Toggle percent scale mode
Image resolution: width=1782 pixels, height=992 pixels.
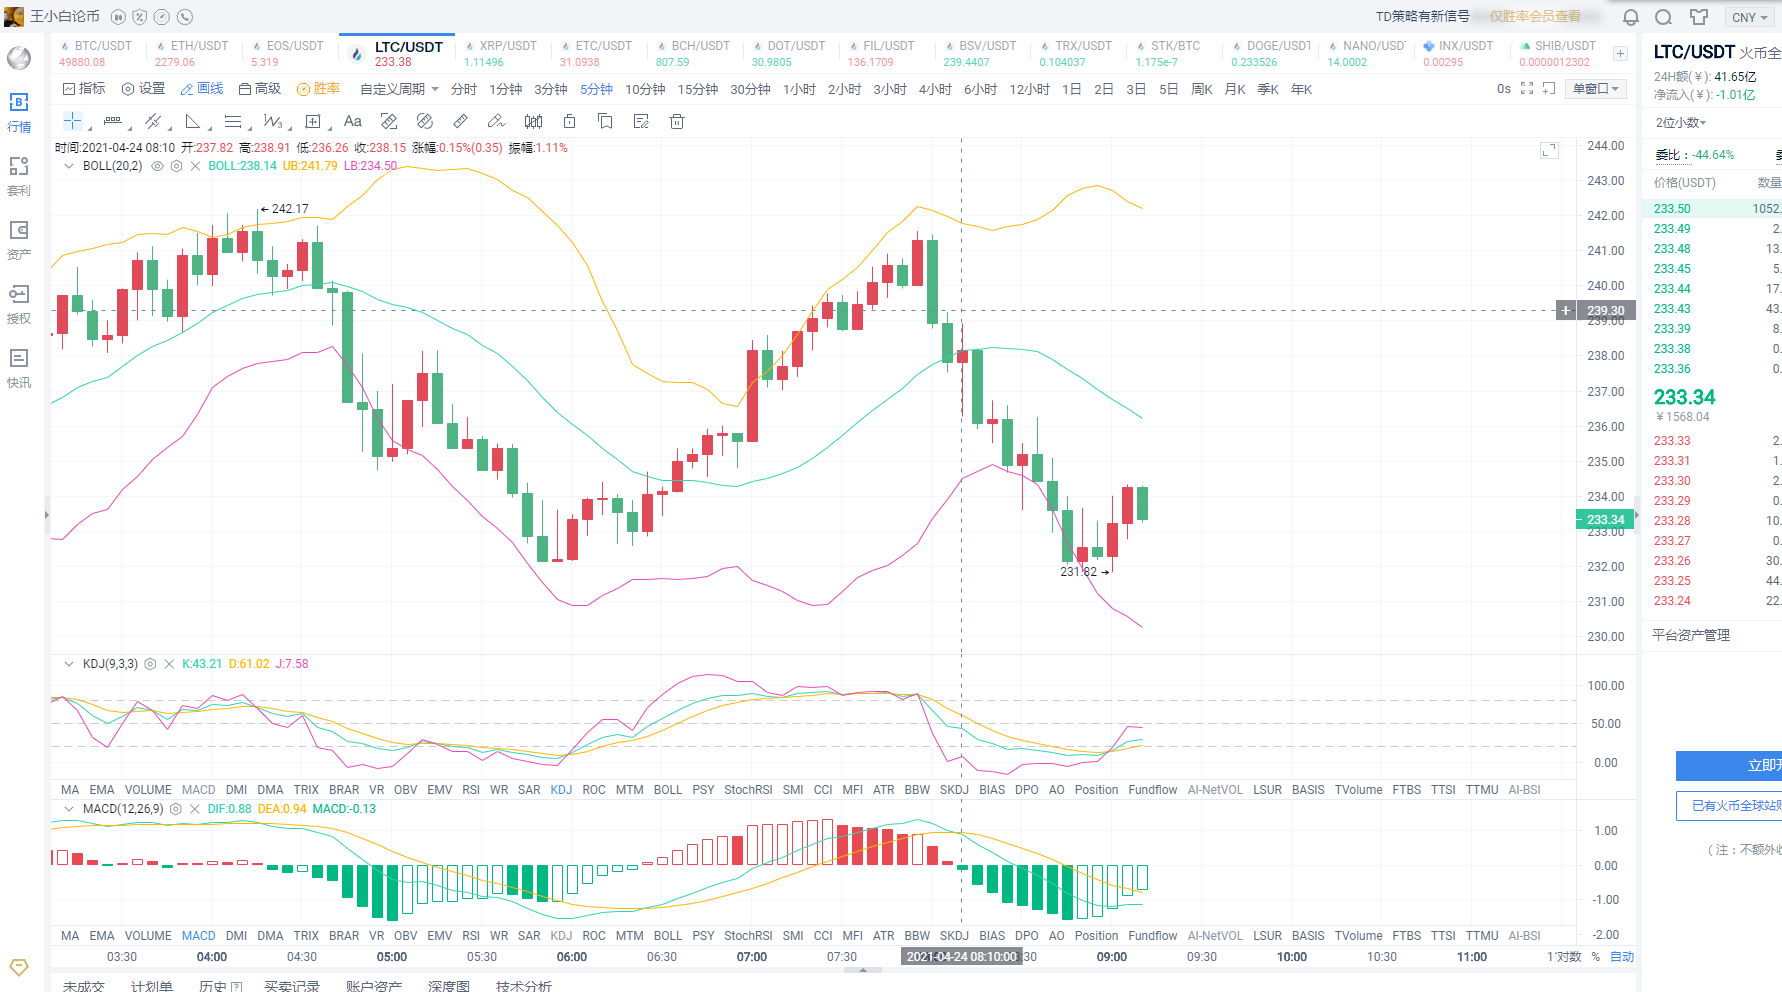[x=1596, y=957]
